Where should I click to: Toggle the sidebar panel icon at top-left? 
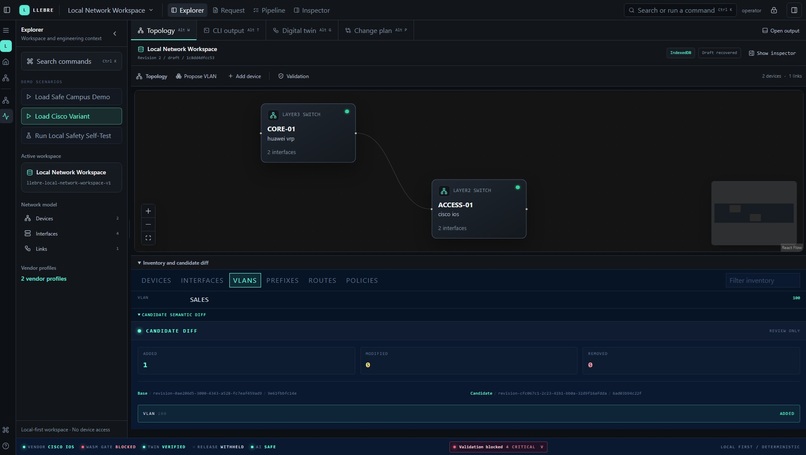click(x=7, y=10)
